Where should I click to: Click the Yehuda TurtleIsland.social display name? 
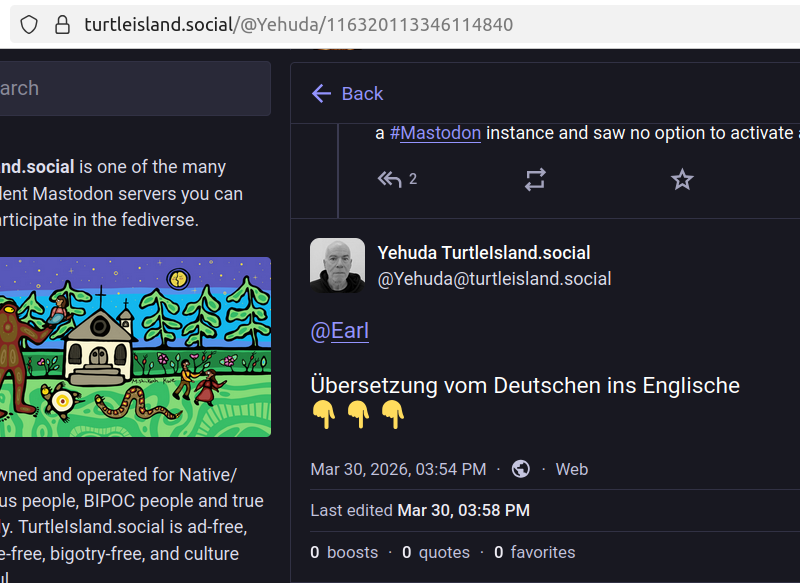pos(484,253)
